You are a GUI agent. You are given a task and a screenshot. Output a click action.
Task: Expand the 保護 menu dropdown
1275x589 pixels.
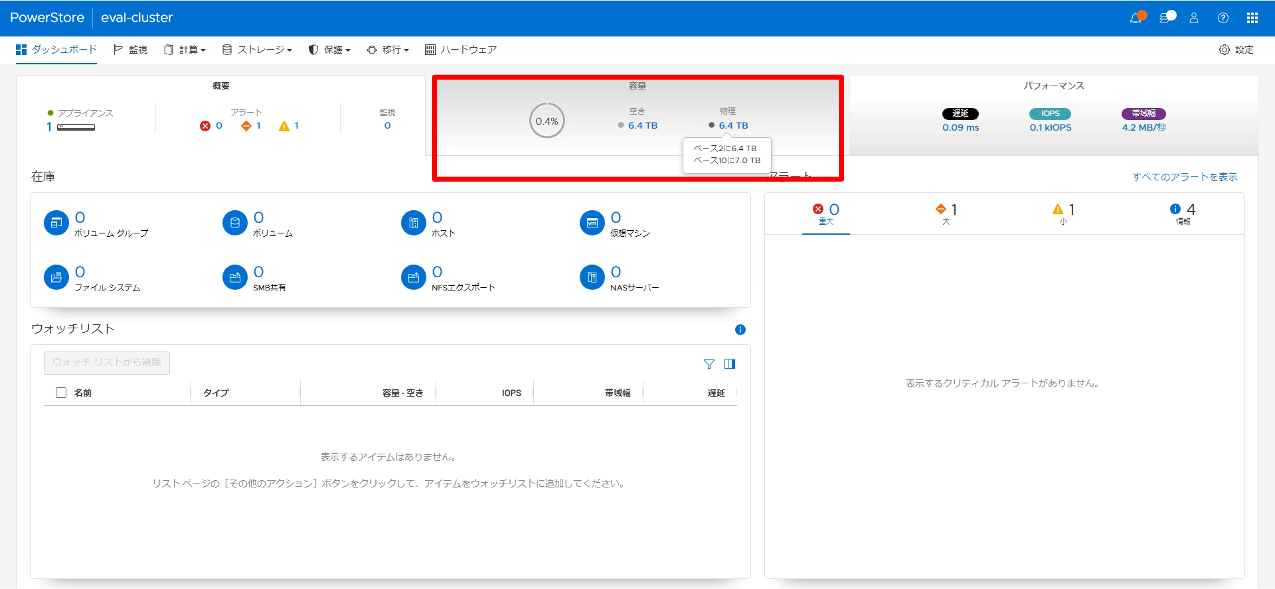click(329, 50)
